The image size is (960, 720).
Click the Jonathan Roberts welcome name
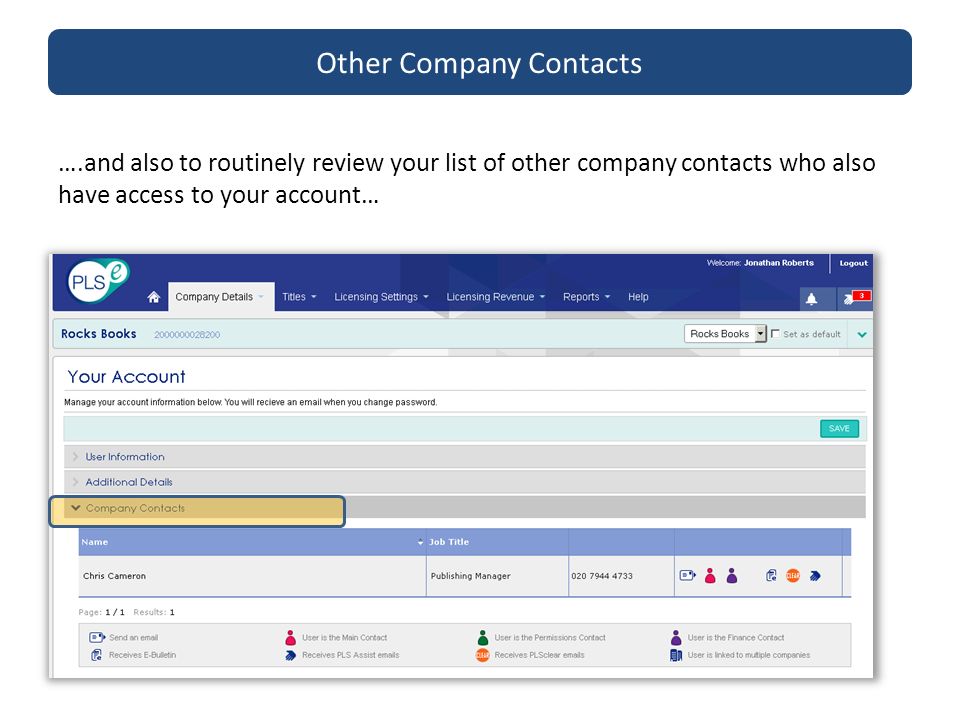(x=779, y=263)
